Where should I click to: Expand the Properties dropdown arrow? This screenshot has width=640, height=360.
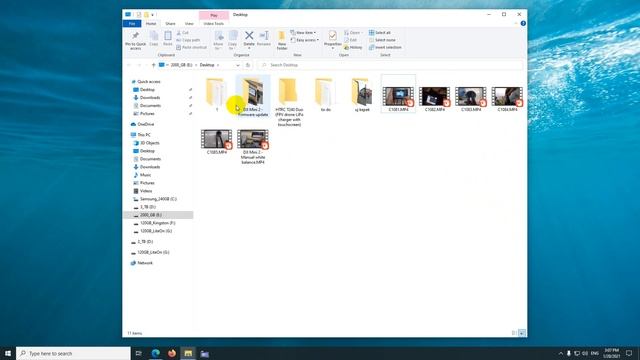[x=333, y=49]
